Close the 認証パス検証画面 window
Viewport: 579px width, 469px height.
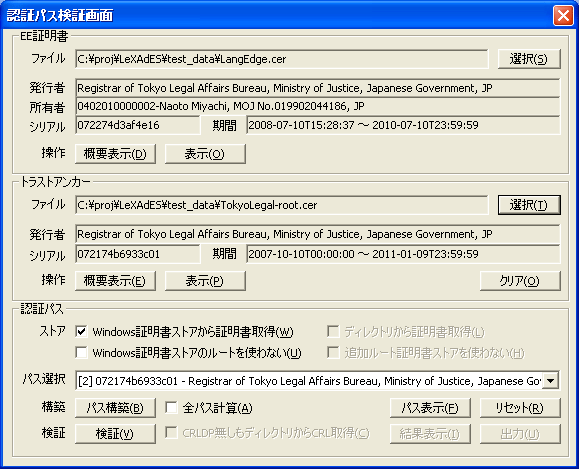563,16
